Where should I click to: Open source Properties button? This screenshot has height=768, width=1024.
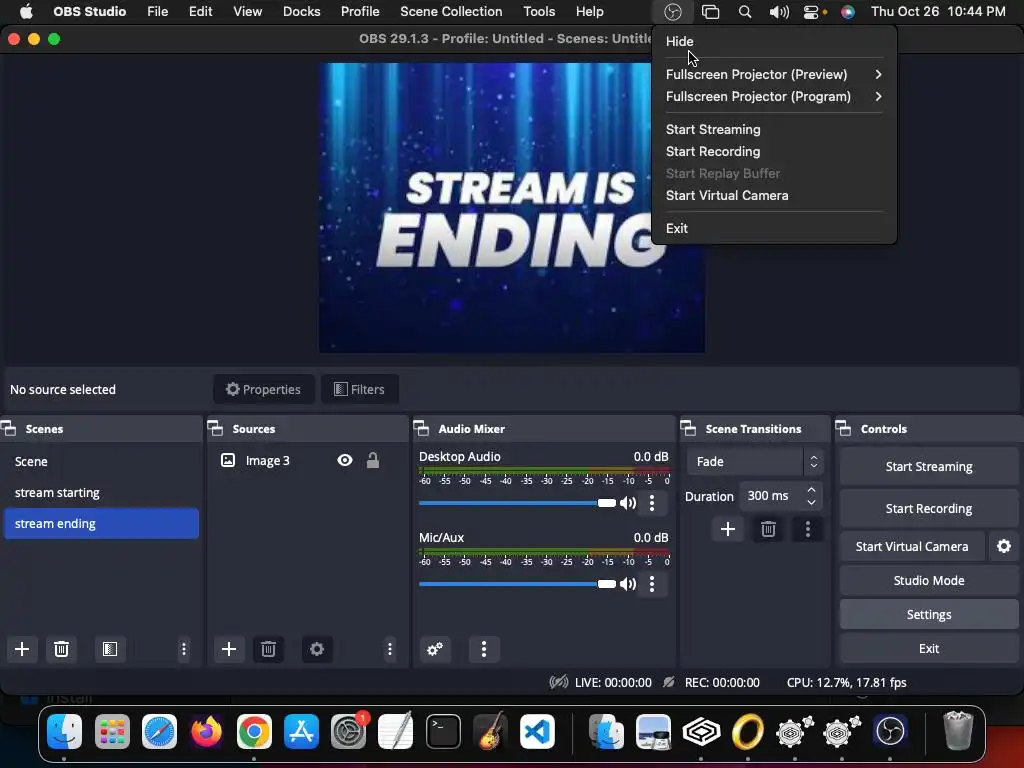coord(264,389)
